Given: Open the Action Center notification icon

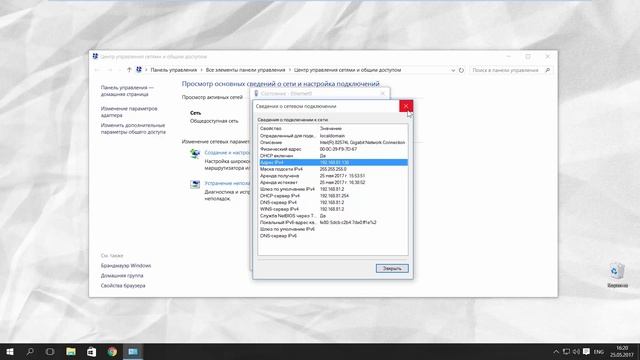Looking at the screenshot, I should (x=586, y=351).
